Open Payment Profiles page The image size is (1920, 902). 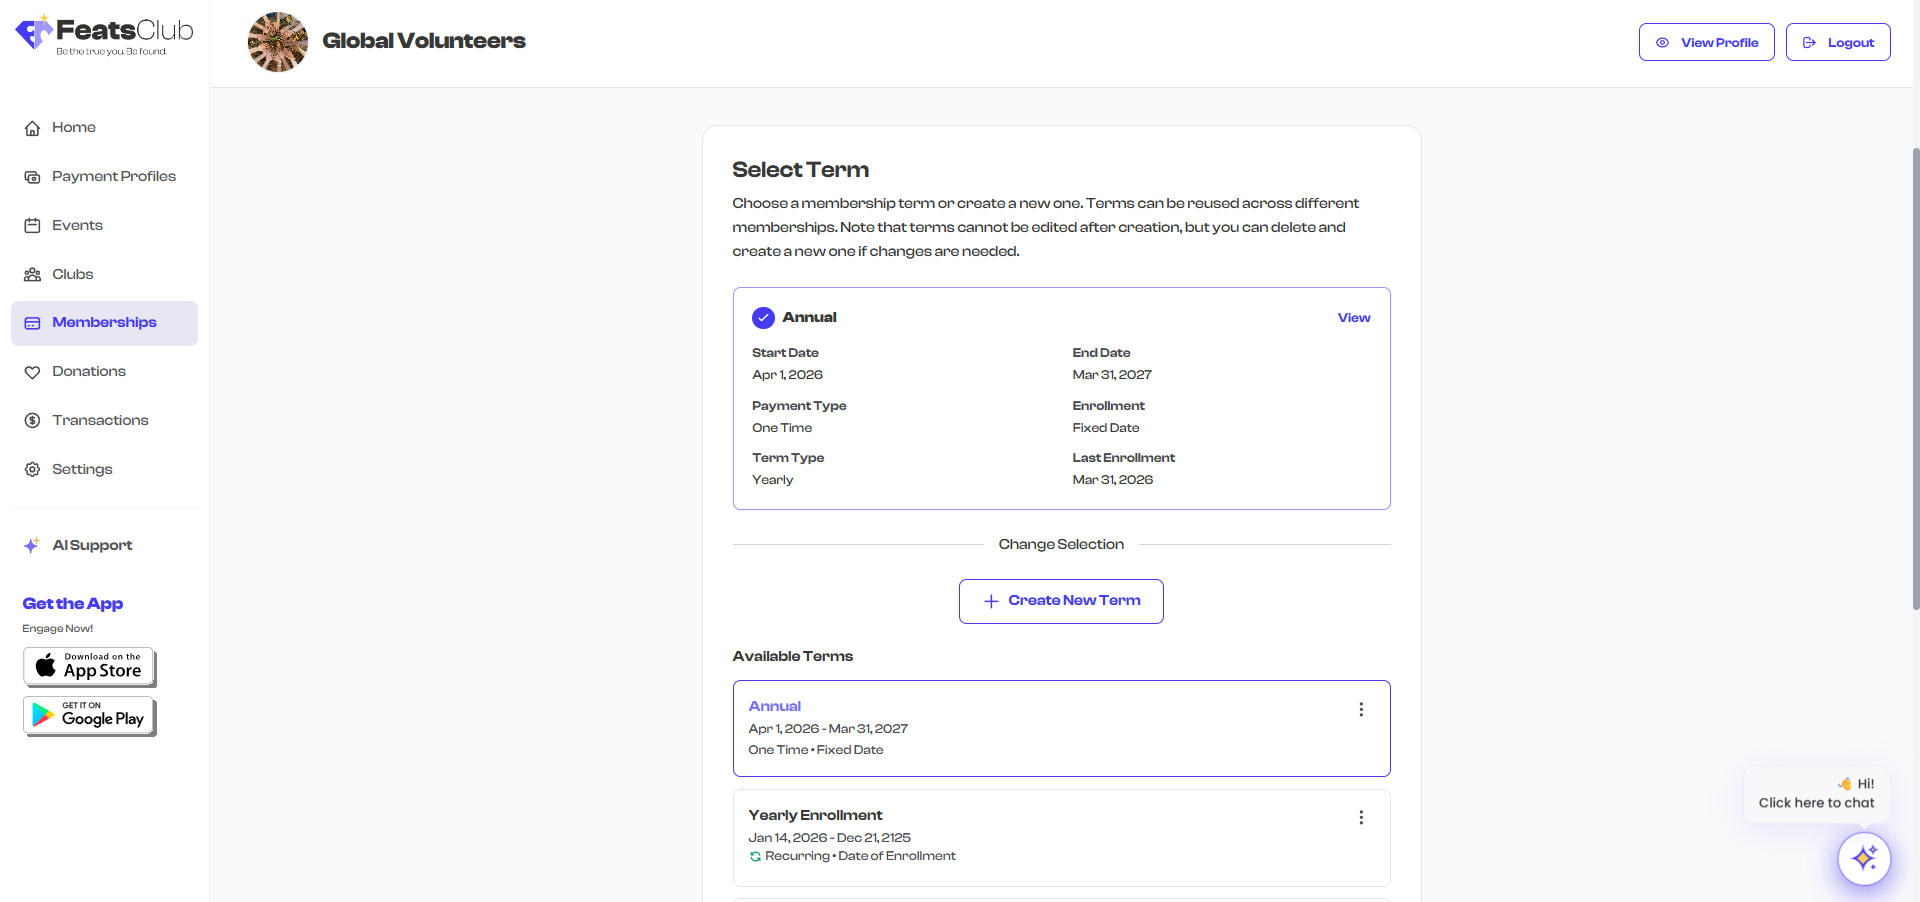coord(104,177)
